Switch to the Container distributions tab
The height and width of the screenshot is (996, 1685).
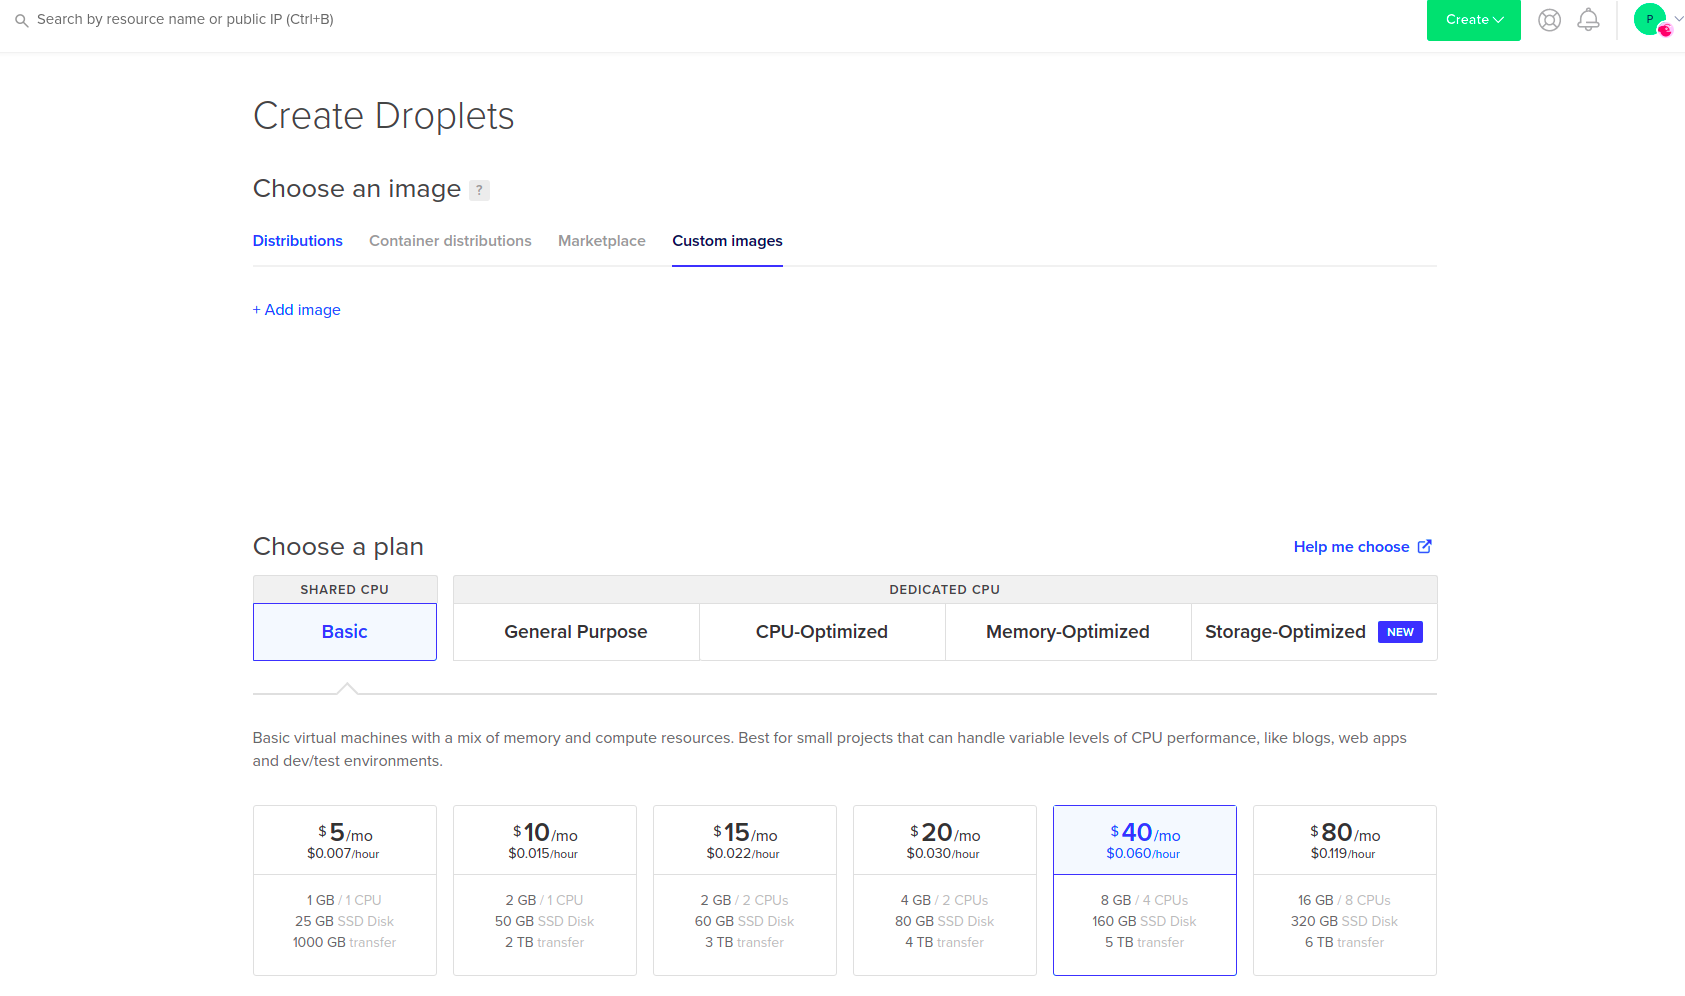click(x=450, y=241)
